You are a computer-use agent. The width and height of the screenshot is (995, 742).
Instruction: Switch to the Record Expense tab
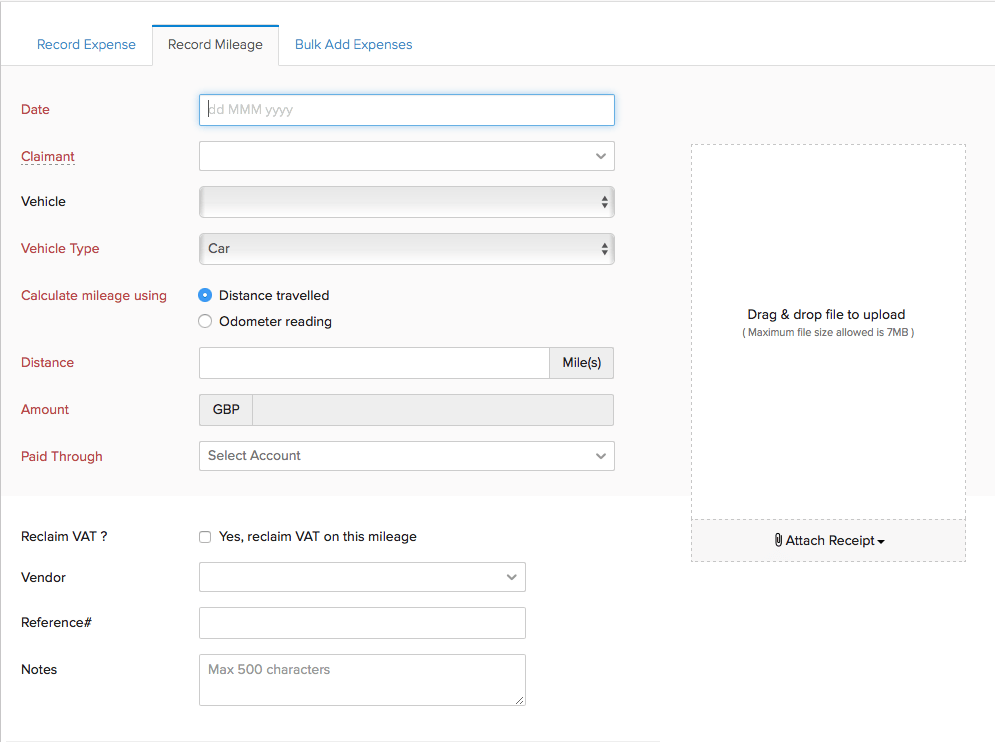[86, 45]
